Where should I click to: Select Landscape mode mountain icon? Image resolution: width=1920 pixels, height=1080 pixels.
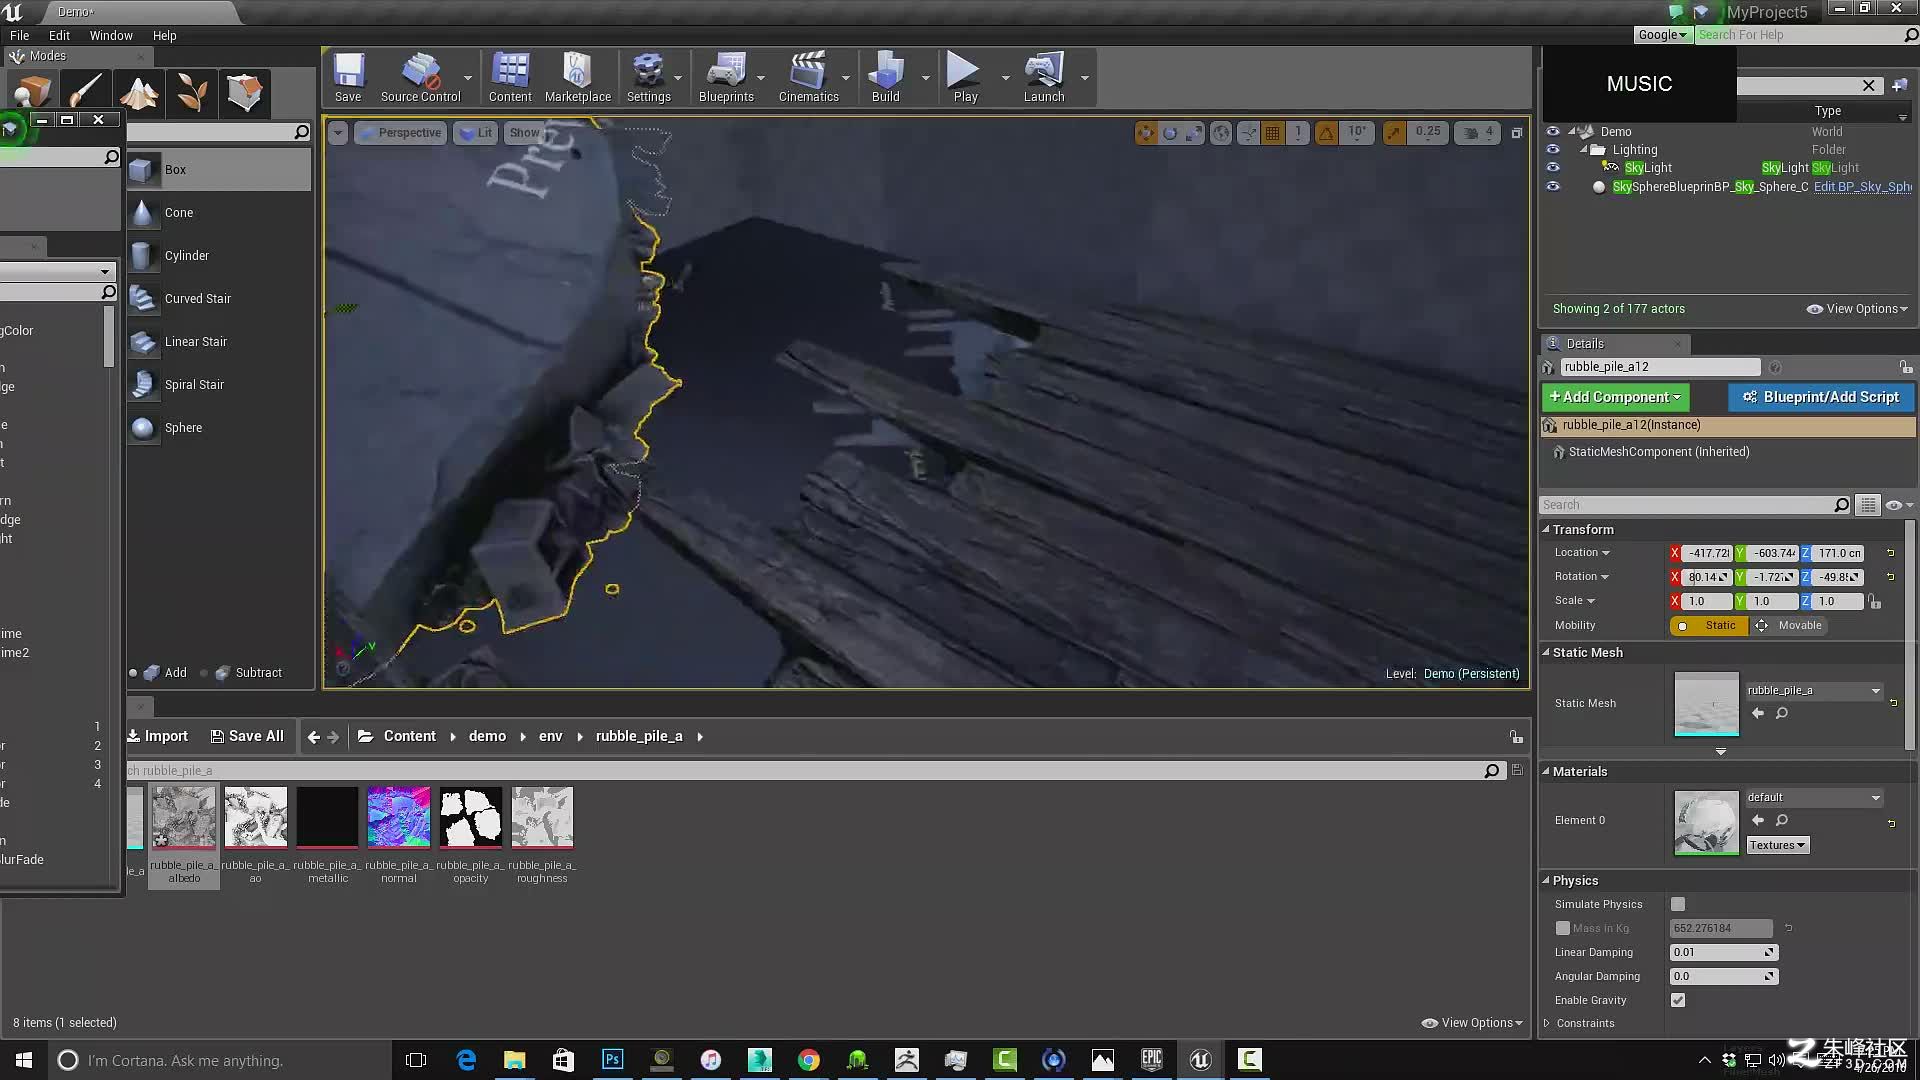139,92
